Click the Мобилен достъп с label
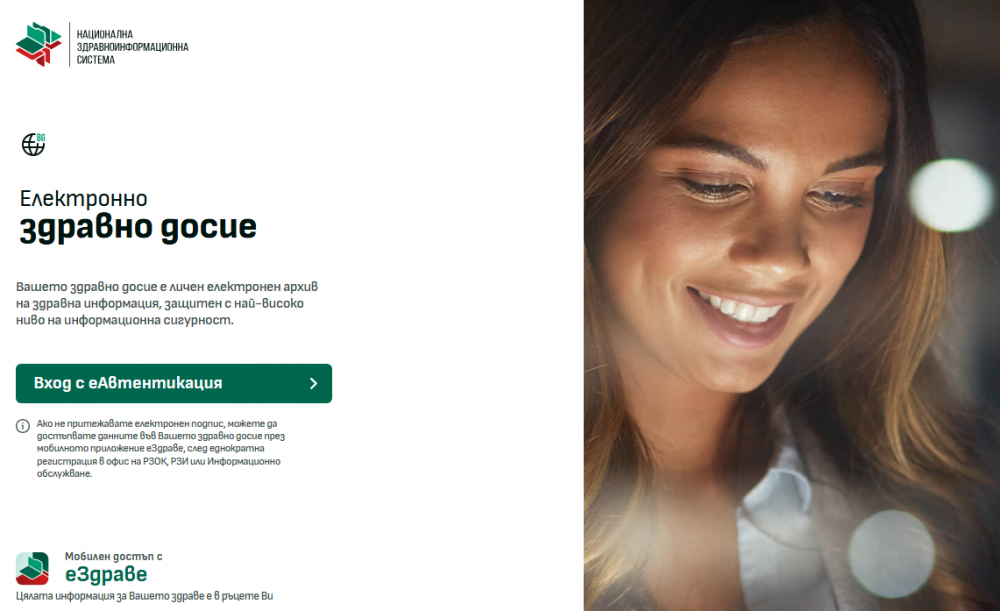The width and height of the screenshot is (1000, 611). coord(114,556)
